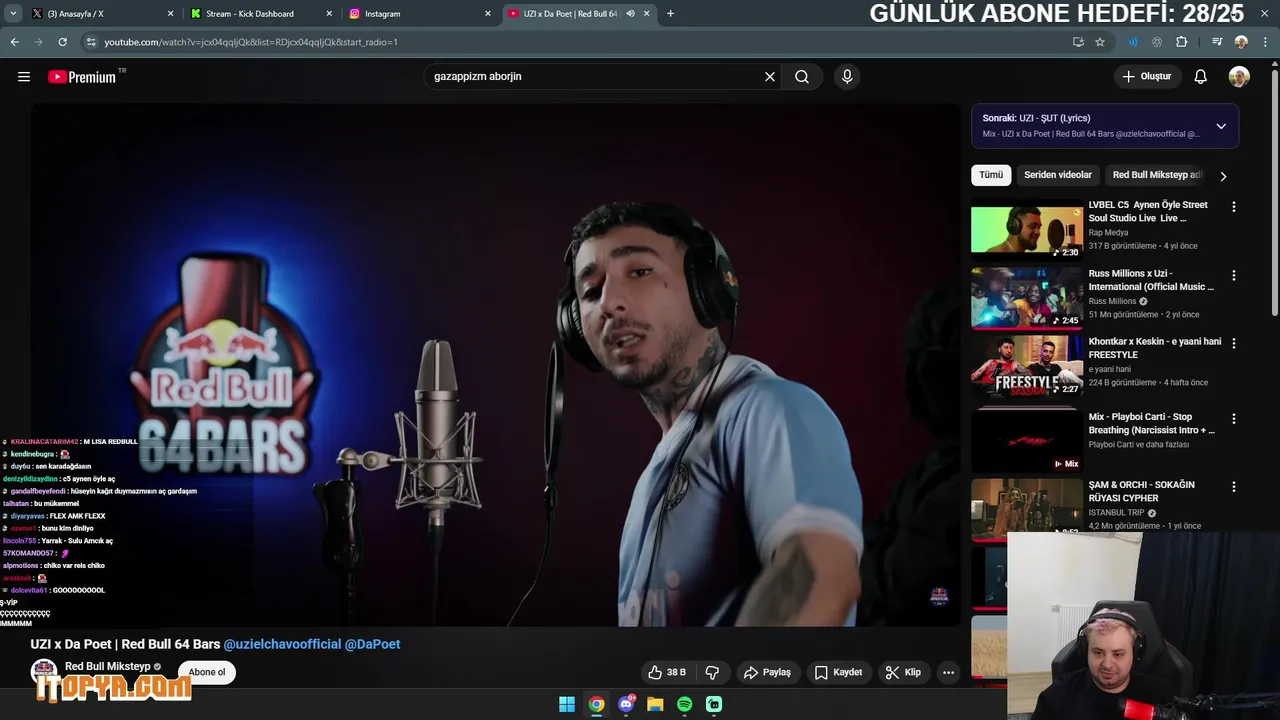
Task: Open more actions ellipsis under video
Action: (x=948, y=672)
